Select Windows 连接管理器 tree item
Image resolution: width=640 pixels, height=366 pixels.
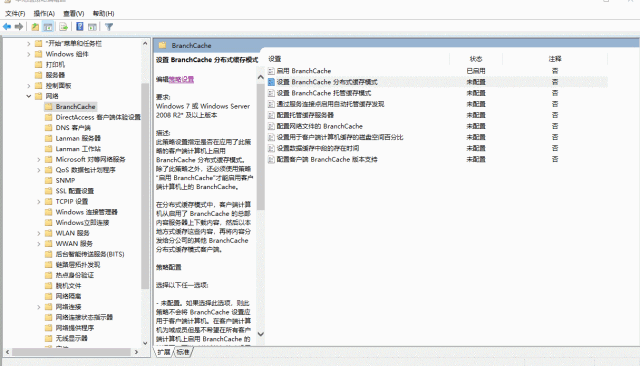87,212
